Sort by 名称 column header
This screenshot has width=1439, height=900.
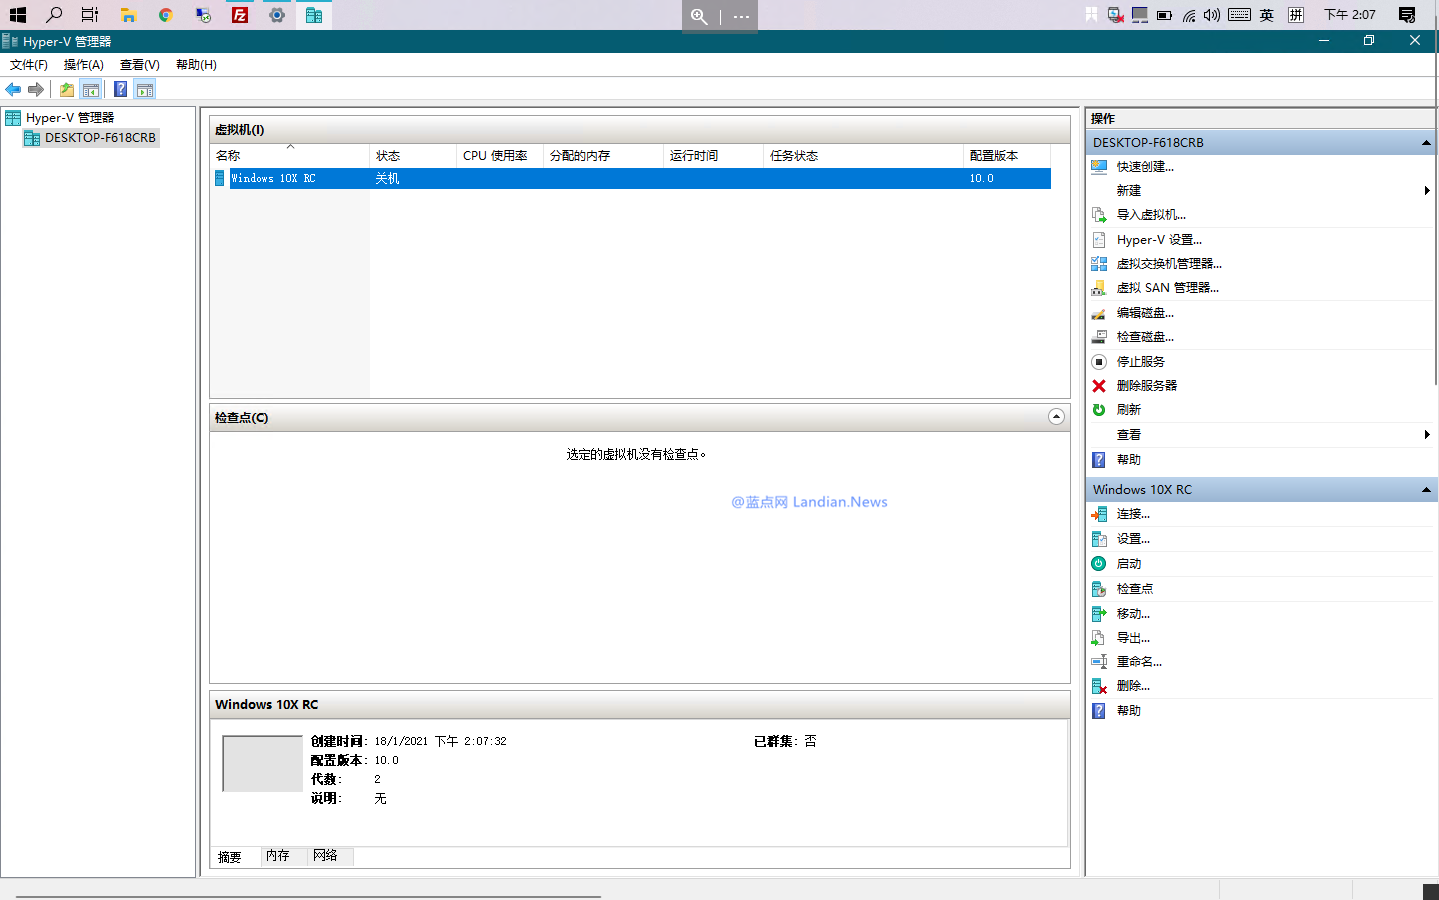click(290, 156)
